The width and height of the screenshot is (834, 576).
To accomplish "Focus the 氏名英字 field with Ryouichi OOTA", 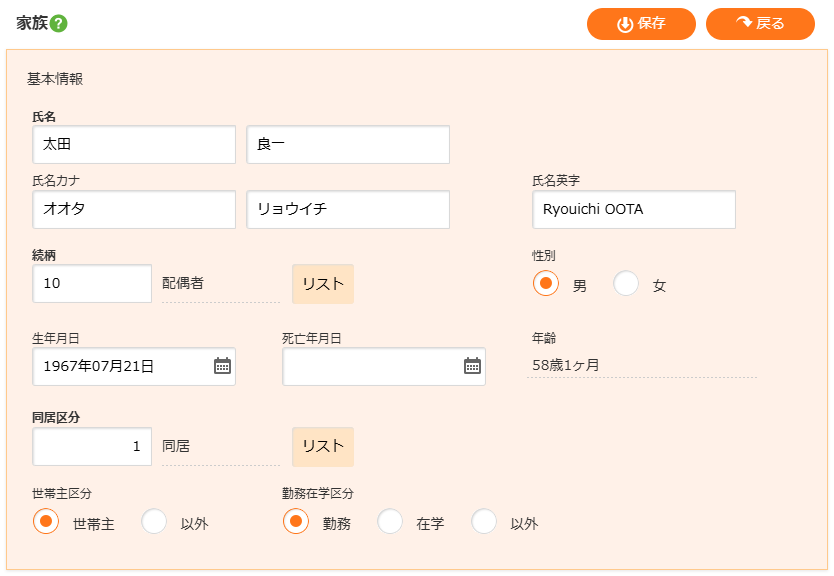I will pyautogui.click(x=634, y=210).
